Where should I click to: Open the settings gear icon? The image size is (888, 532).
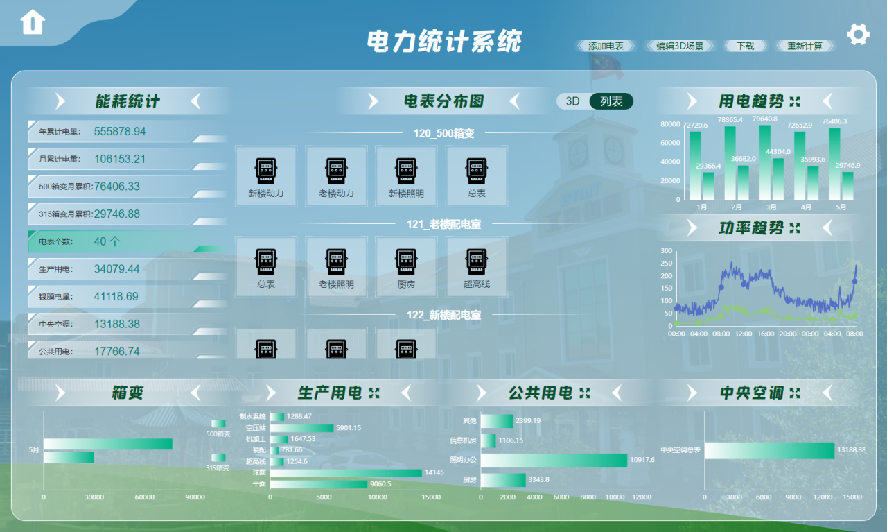click(858, 35)
